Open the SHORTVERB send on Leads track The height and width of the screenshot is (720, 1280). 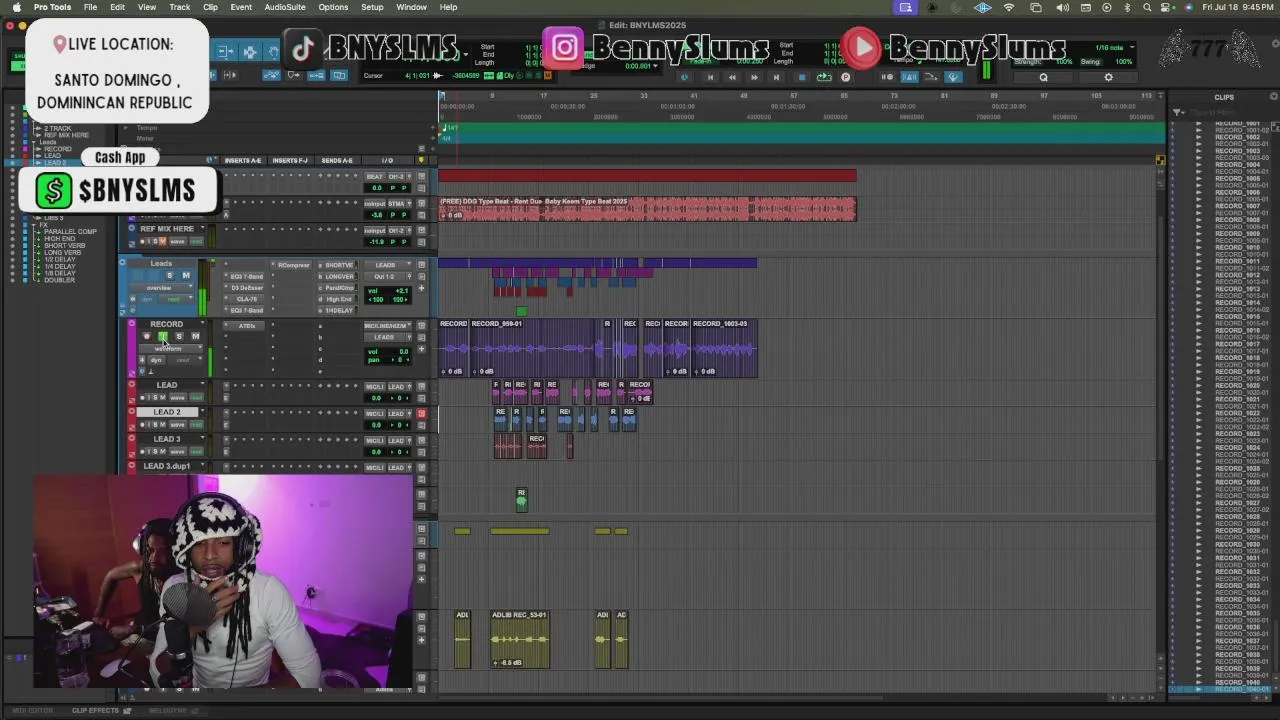337,265
